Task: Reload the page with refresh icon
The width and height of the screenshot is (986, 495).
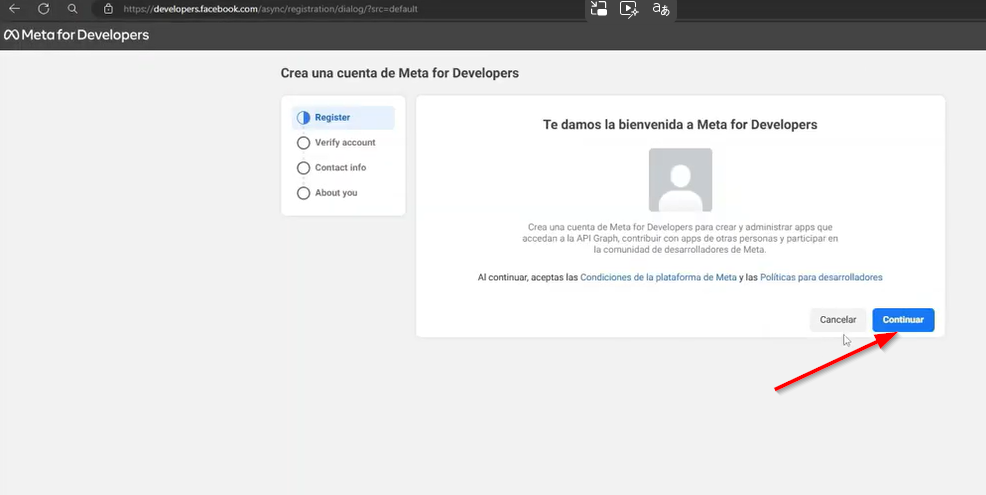Action: click(x=43, y=9)
